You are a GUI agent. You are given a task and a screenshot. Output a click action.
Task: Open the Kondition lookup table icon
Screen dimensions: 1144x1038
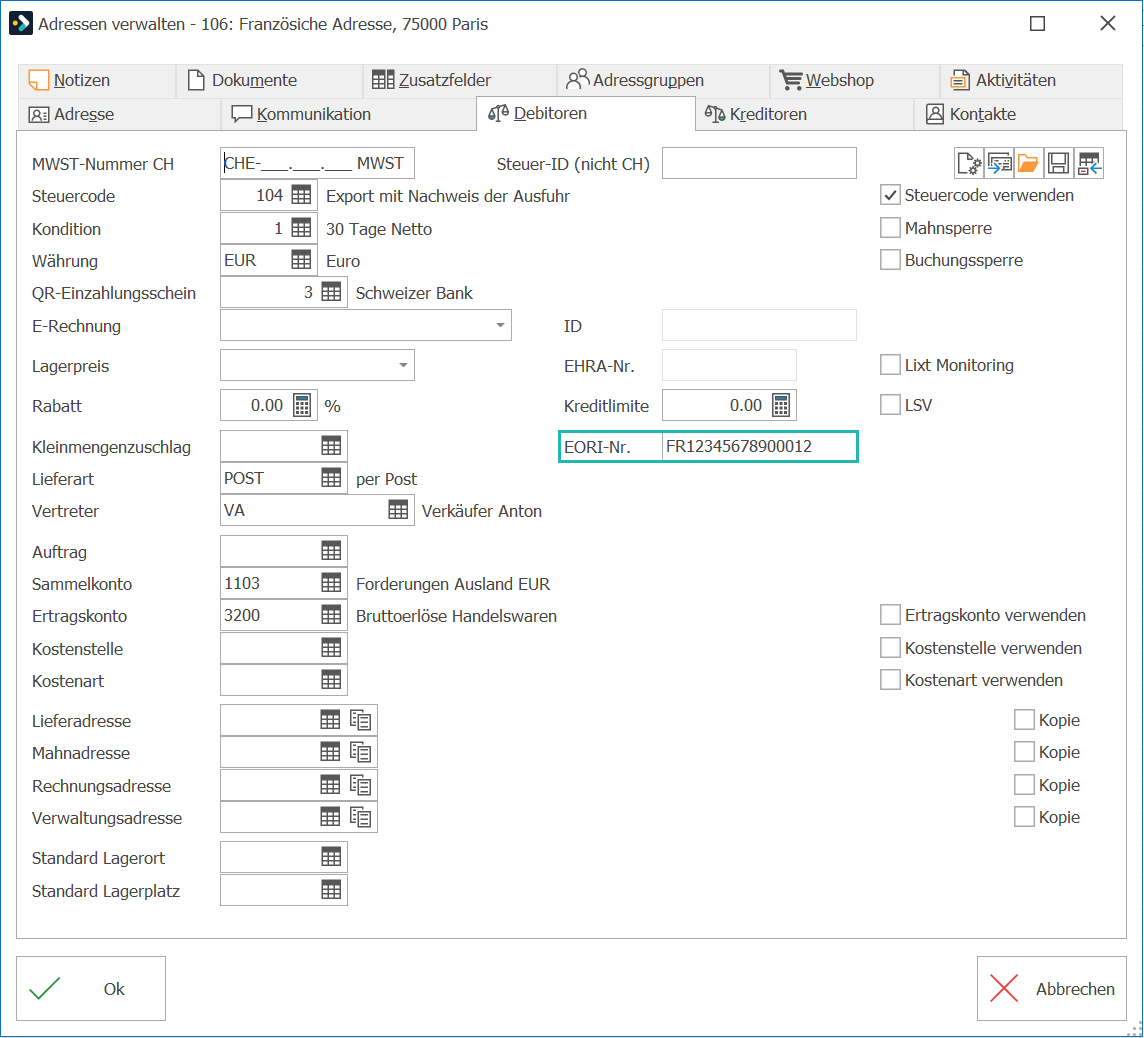point(301,228)
